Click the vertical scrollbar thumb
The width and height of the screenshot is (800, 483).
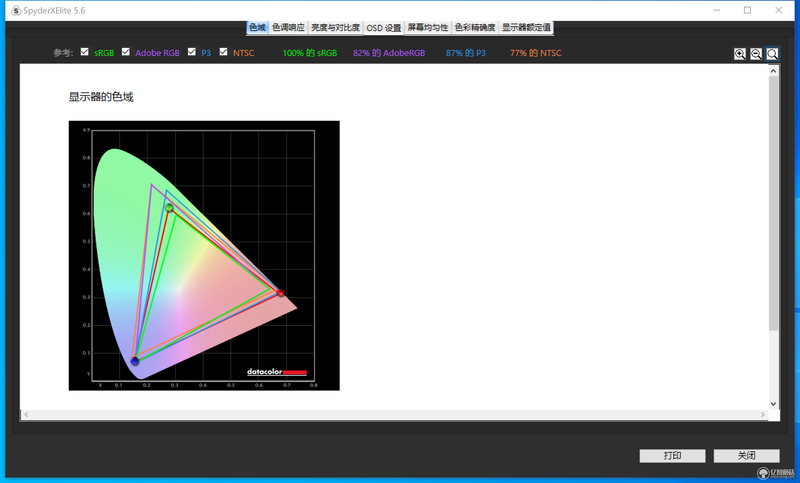pos(773,203)
